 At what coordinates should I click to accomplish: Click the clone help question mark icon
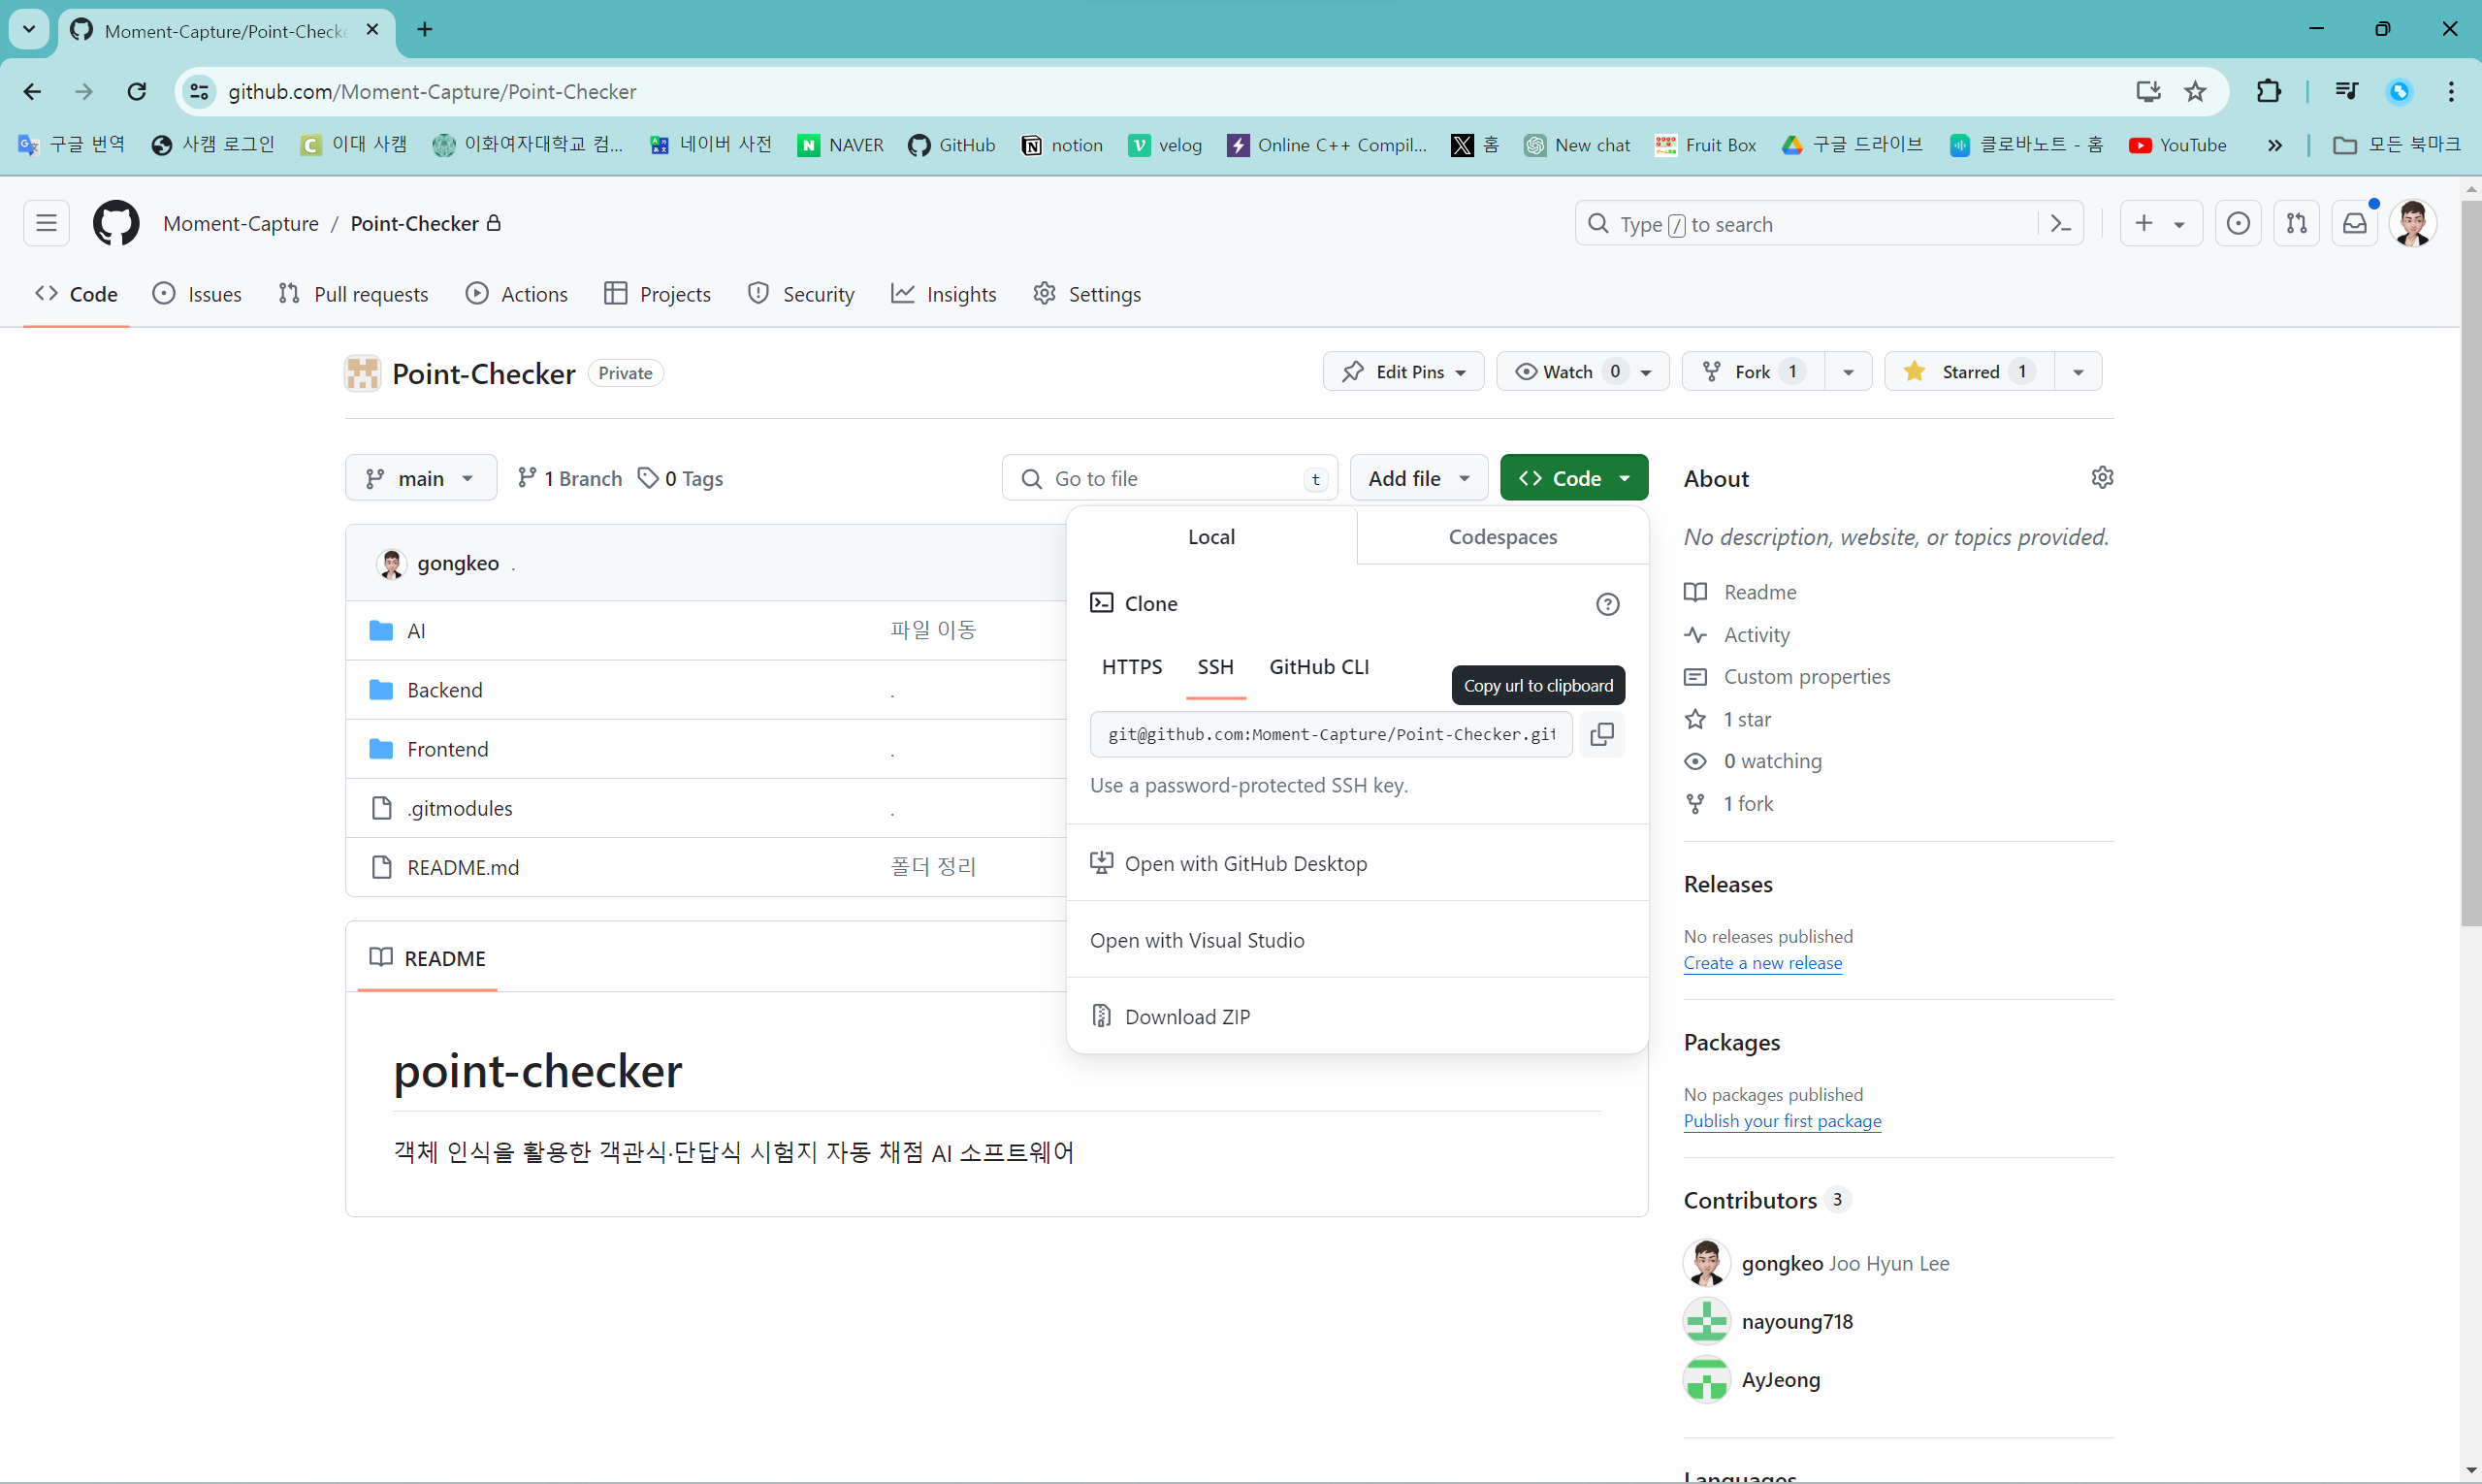coord(1607,604)
